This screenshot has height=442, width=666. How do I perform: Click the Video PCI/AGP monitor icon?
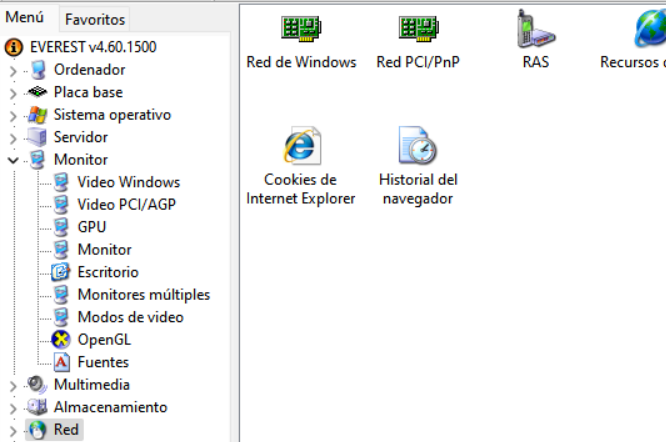pos(61,205)
